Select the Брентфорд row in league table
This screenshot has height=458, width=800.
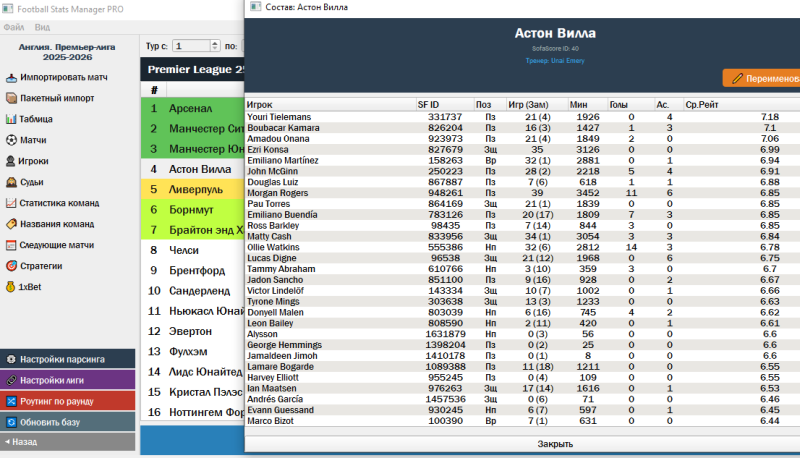point(193,270)
